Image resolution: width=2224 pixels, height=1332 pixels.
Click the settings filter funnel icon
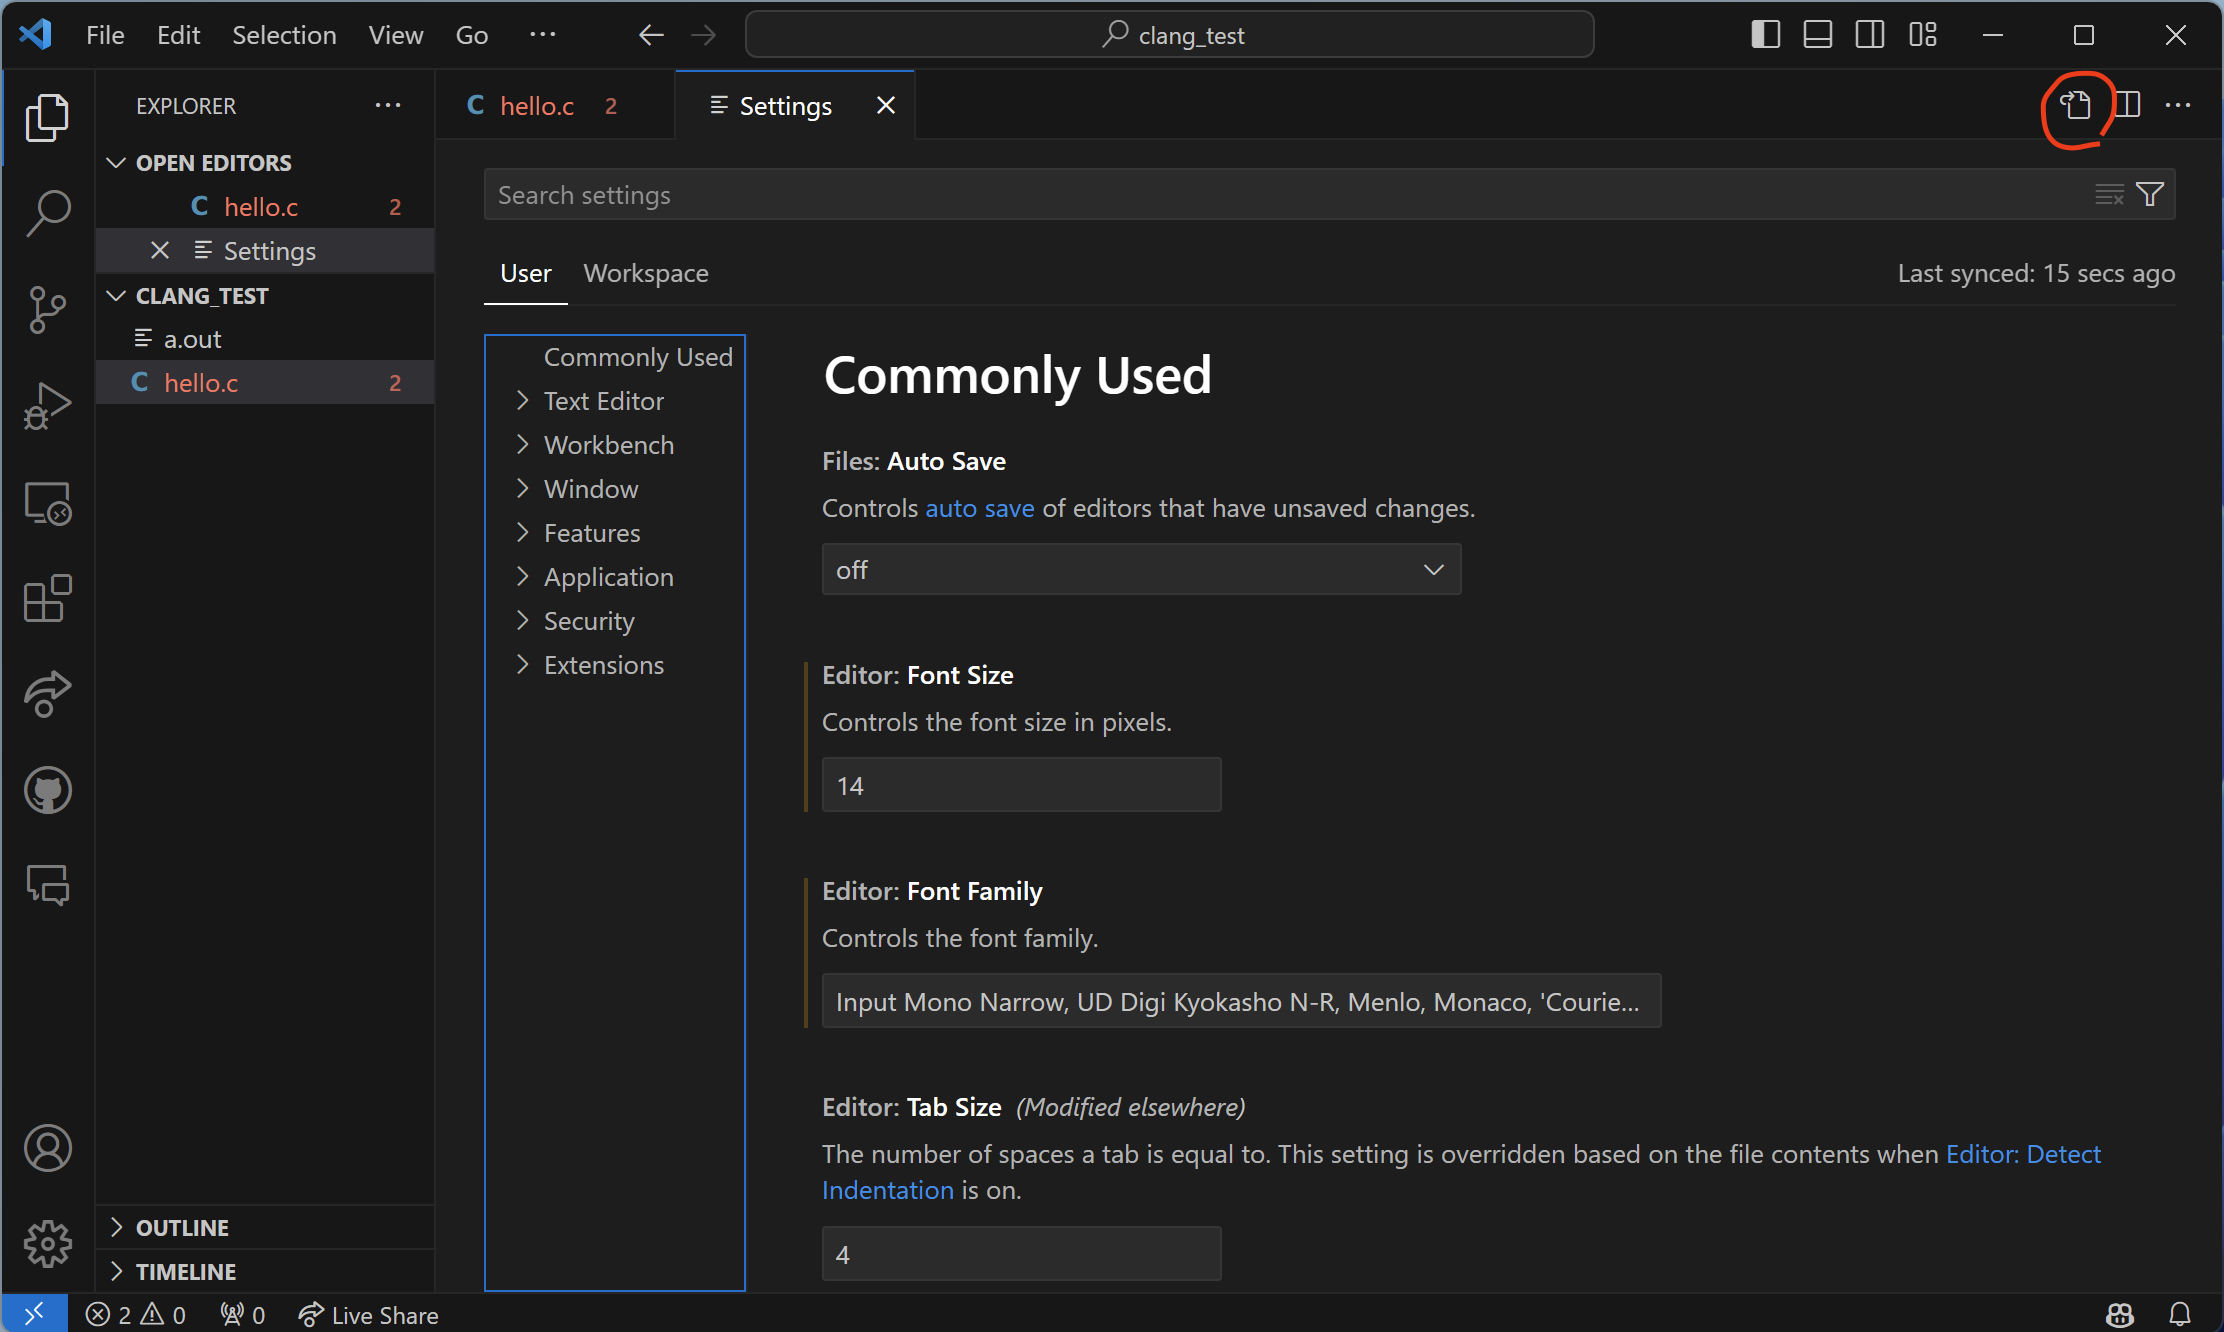pos(2150,194)
